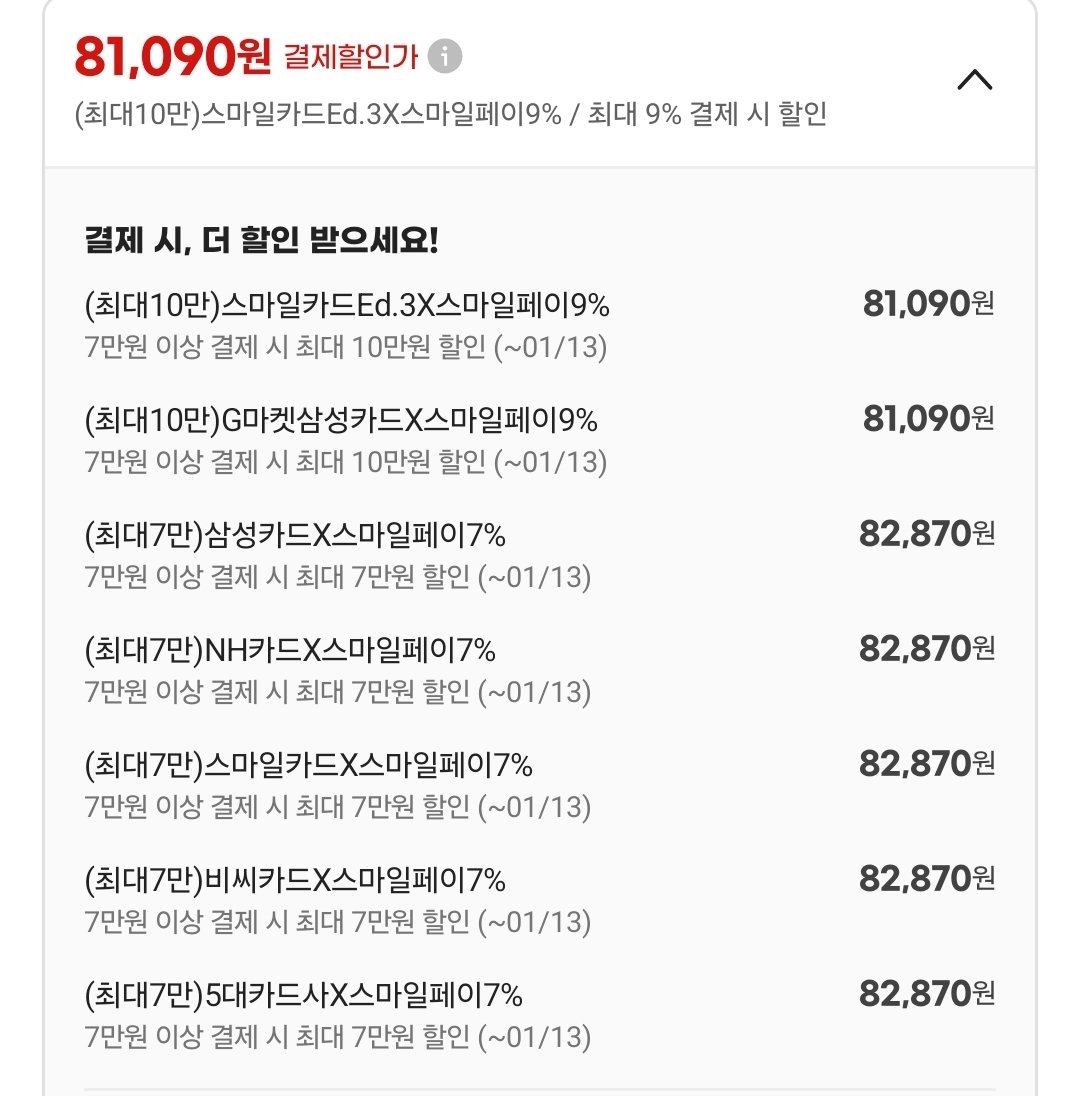Click the info icon beside 결제할인가

(x=445, y=57)
